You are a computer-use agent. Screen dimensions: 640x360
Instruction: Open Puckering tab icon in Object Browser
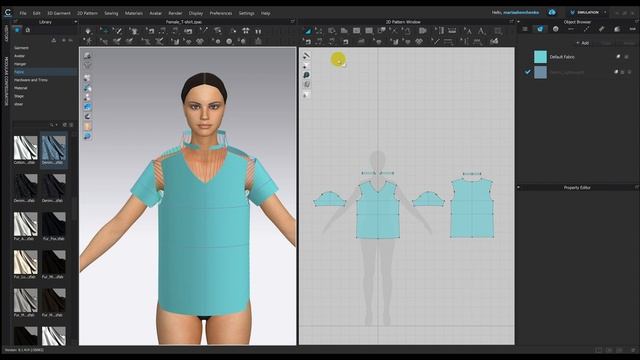pyautogui.click(x=601, y=29)
